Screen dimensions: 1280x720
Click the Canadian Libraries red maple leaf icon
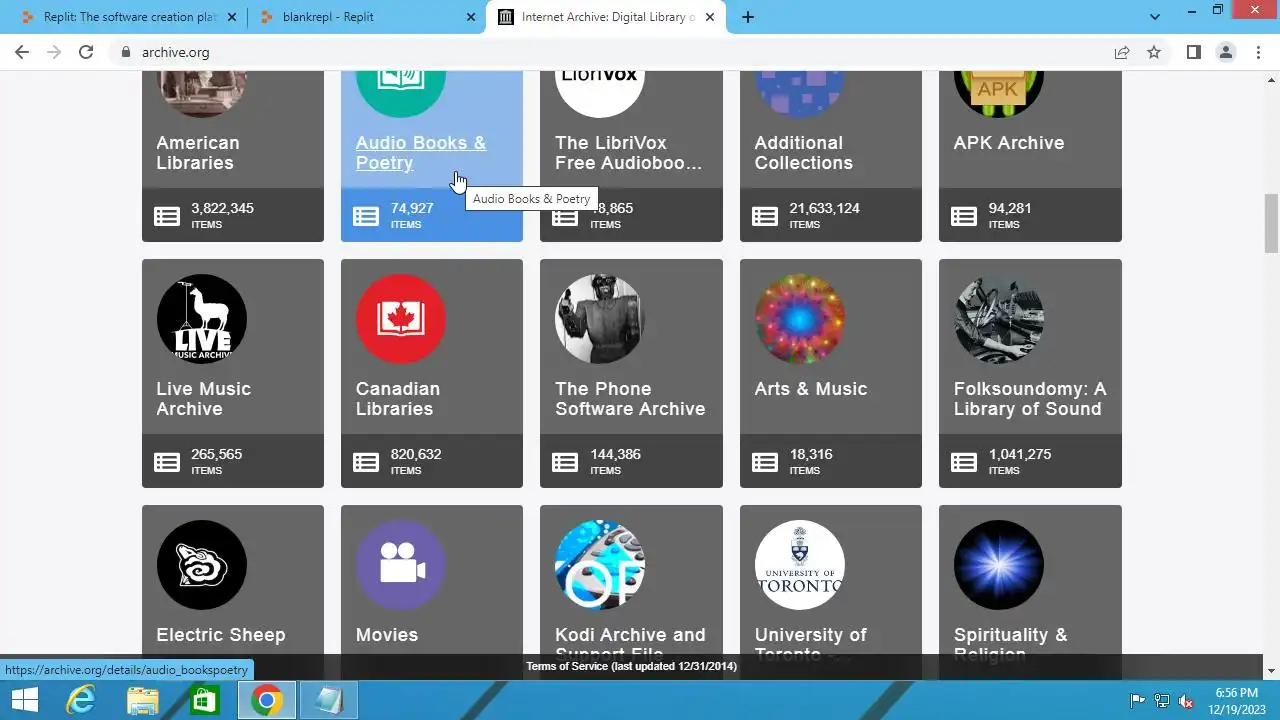[x=400, y=319]
